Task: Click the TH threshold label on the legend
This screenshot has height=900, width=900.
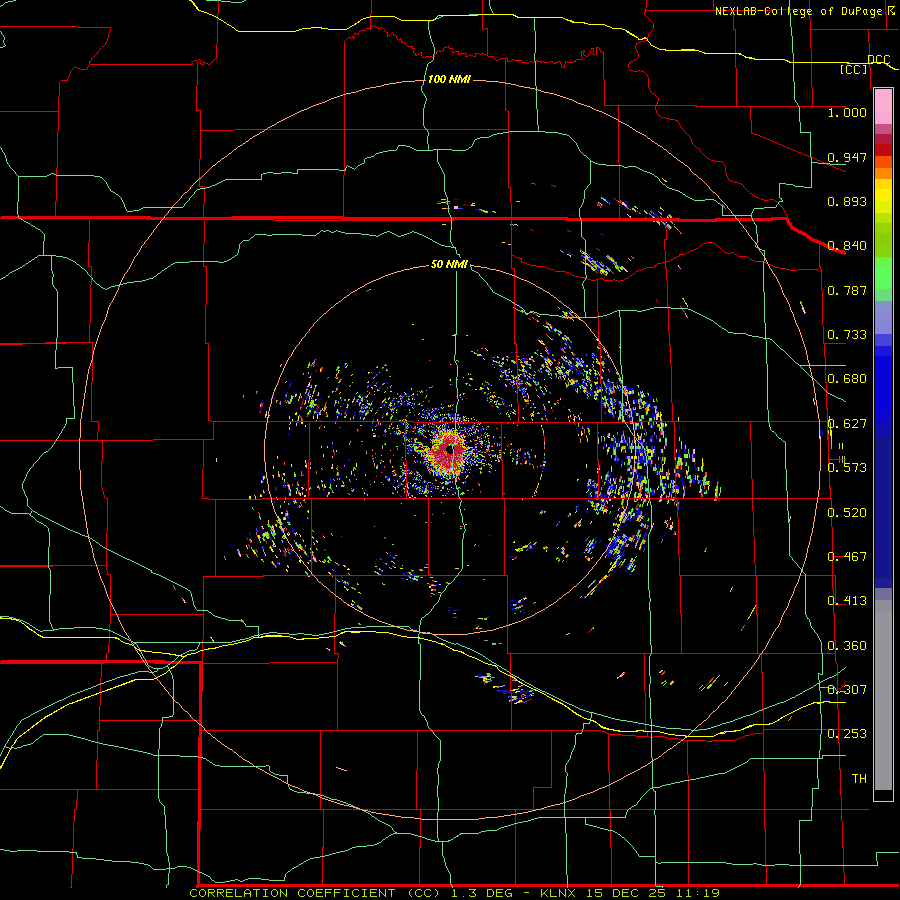Action: point(859,779)
